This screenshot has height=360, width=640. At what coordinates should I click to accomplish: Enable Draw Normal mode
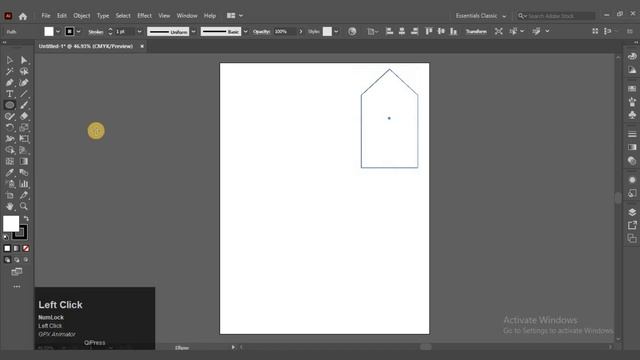coord(7,260)
